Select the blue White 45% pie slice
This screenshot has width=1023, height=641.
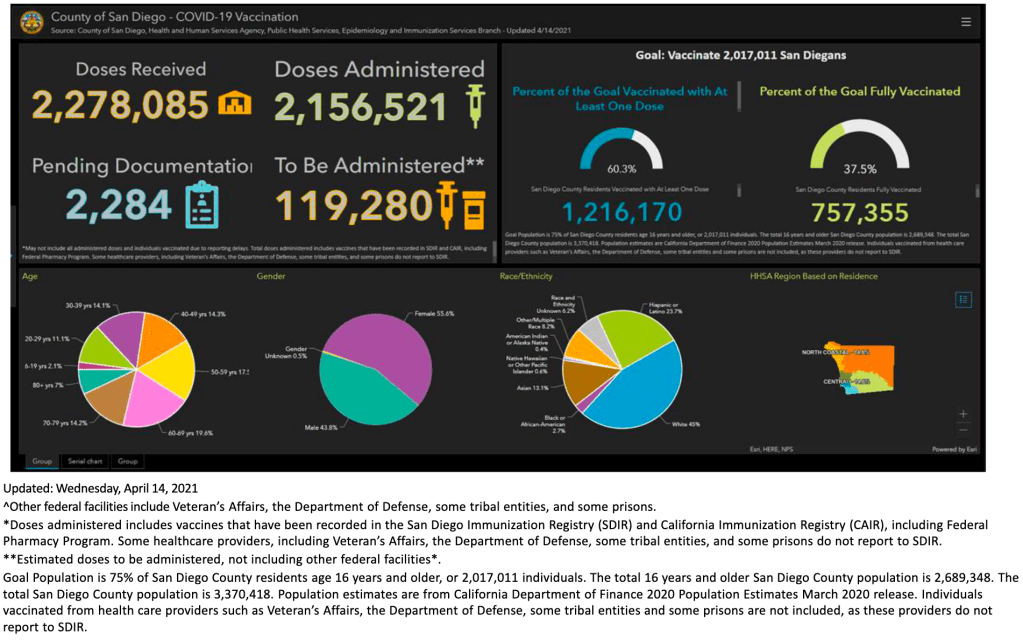tap(640, 390)
